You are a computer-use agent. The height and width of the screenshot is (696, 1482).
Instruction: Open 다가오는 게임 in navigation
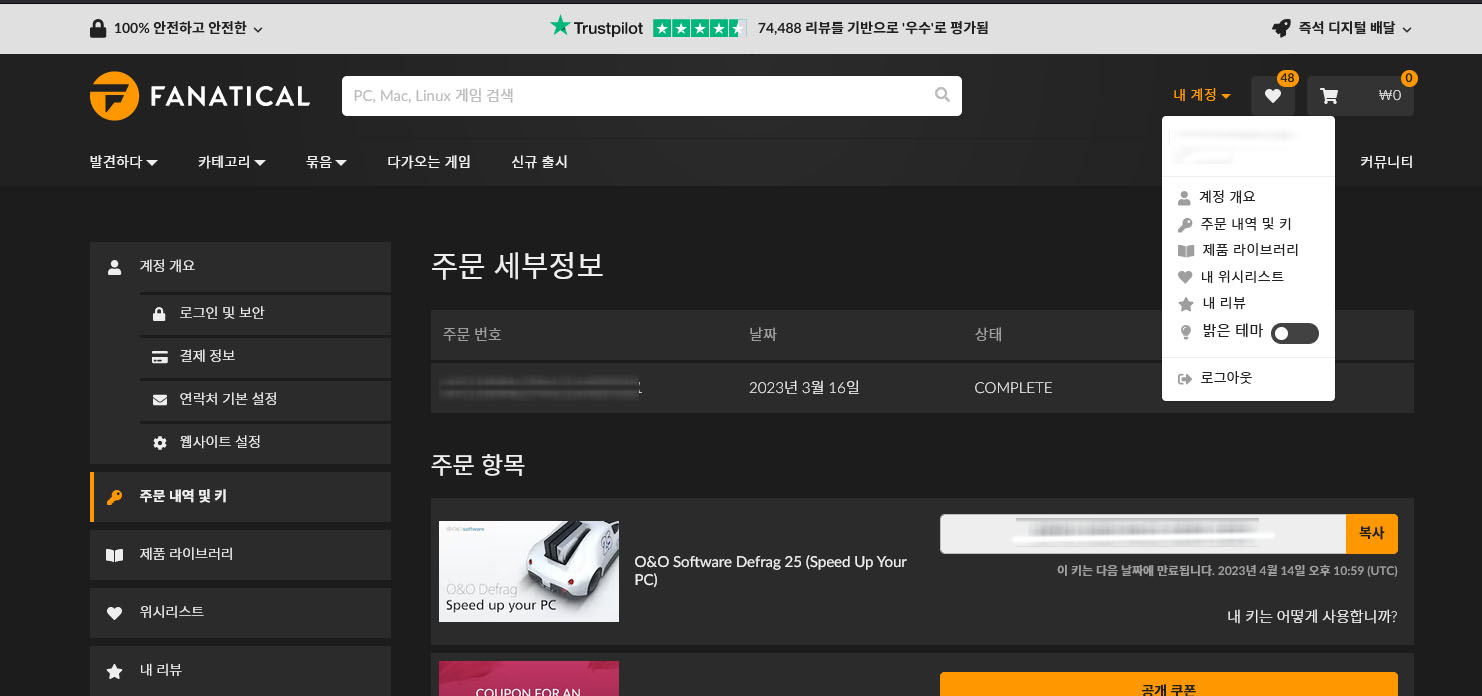429,161
